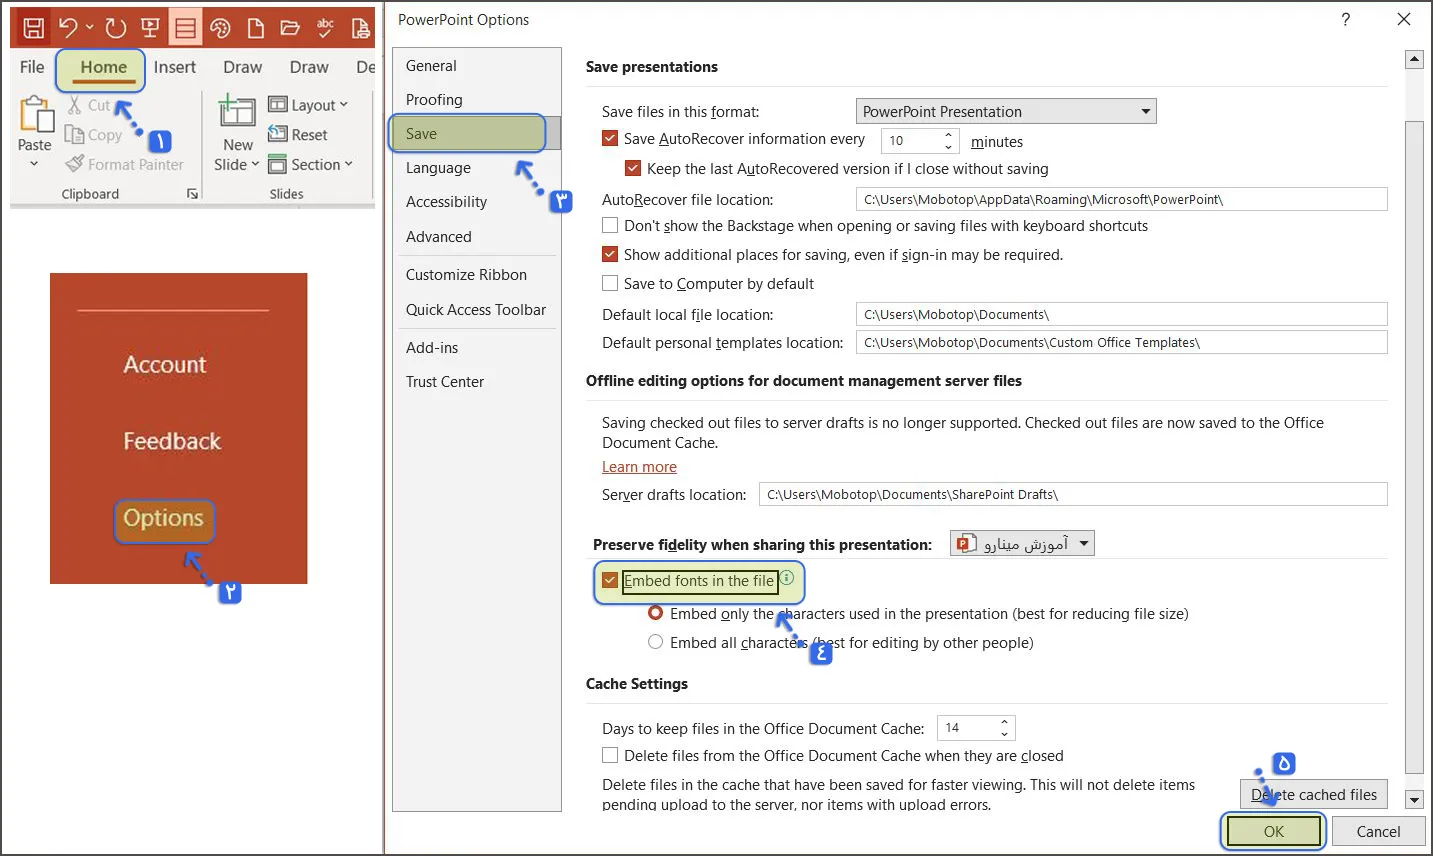Increase the AutoRecover minutes spinner
Screen dimensions: 1433x856
tap(949, 135)
